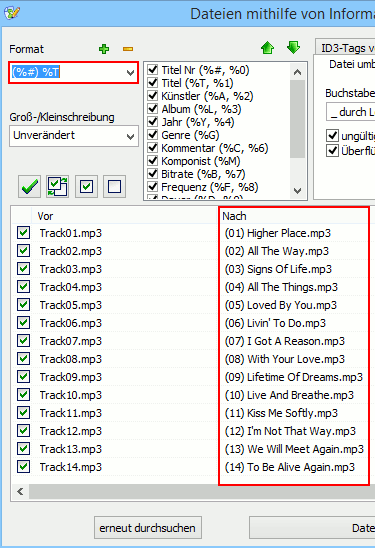Click the green down arrow icon
Screen dimensions: 375x548
293,48
